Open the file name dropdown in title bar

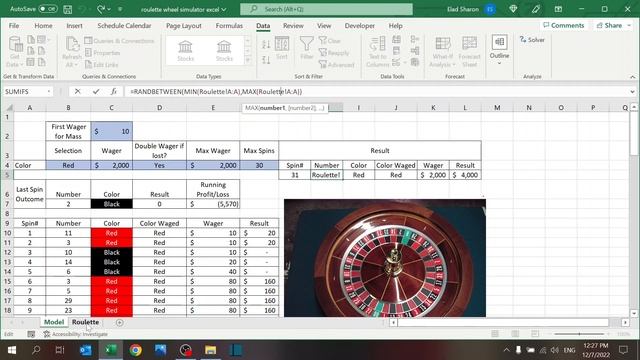click(224, 9)
